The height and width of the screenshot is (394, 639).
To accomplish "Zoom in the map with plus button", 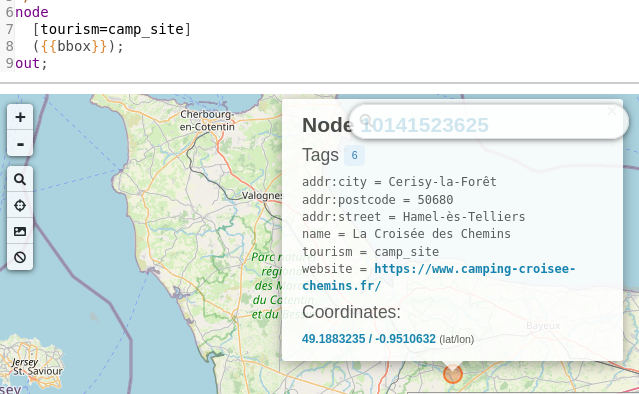I will click(x=20, y=117).
